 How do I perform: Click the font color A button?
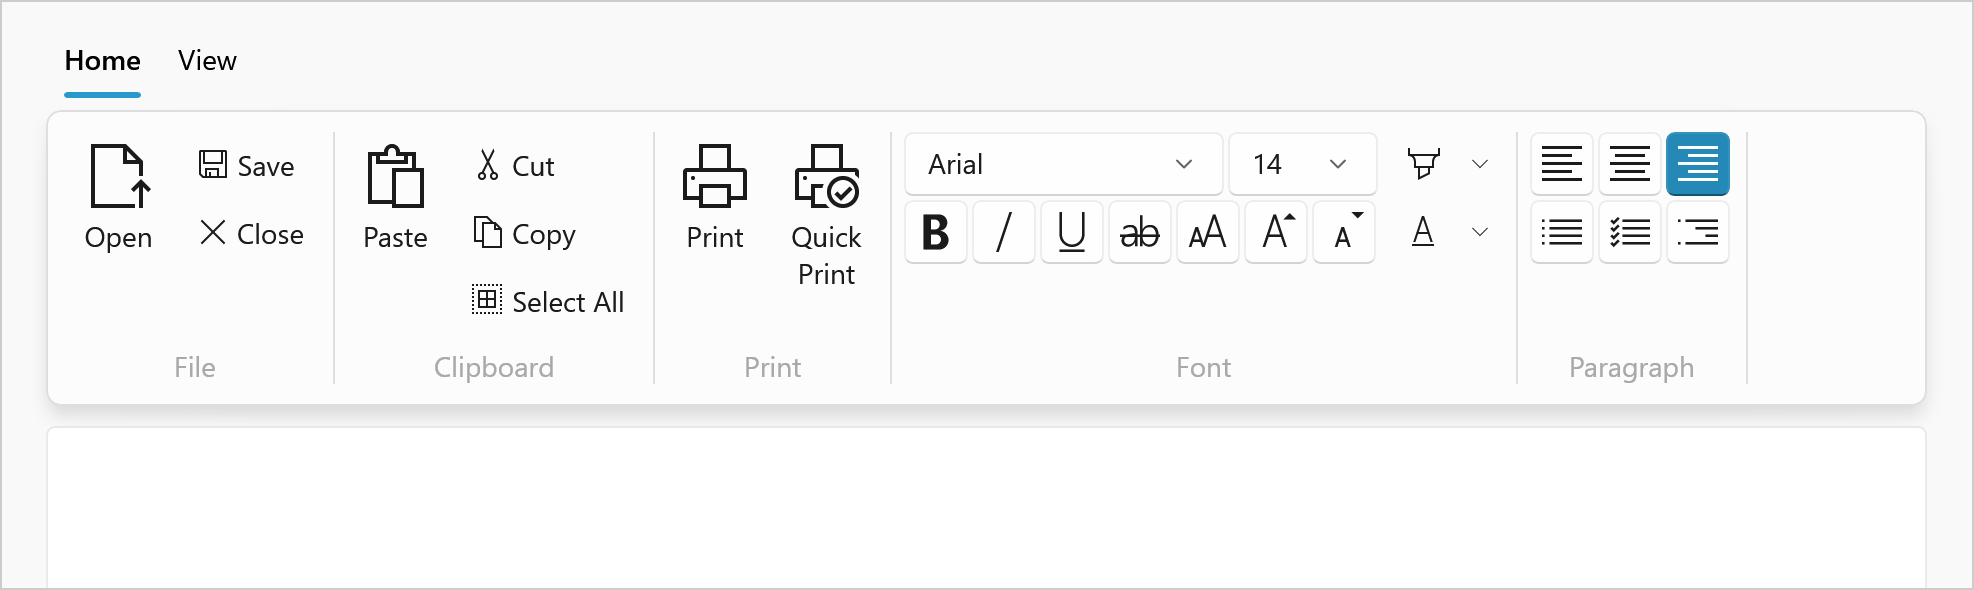click(1423, 233)
